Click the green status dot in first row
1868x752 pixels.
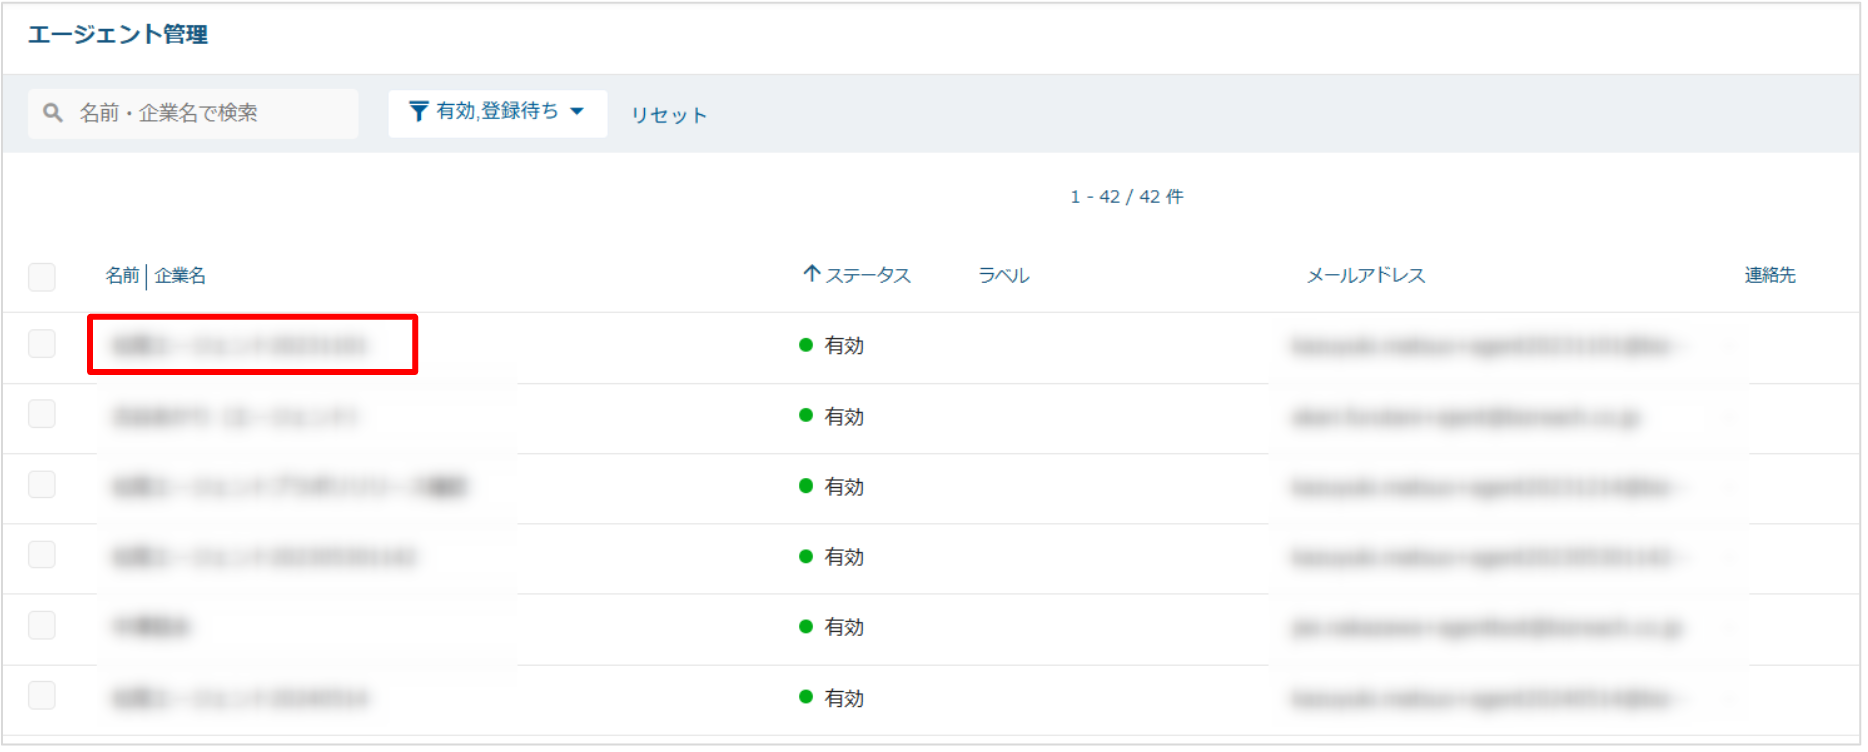[x=806, y=345]
